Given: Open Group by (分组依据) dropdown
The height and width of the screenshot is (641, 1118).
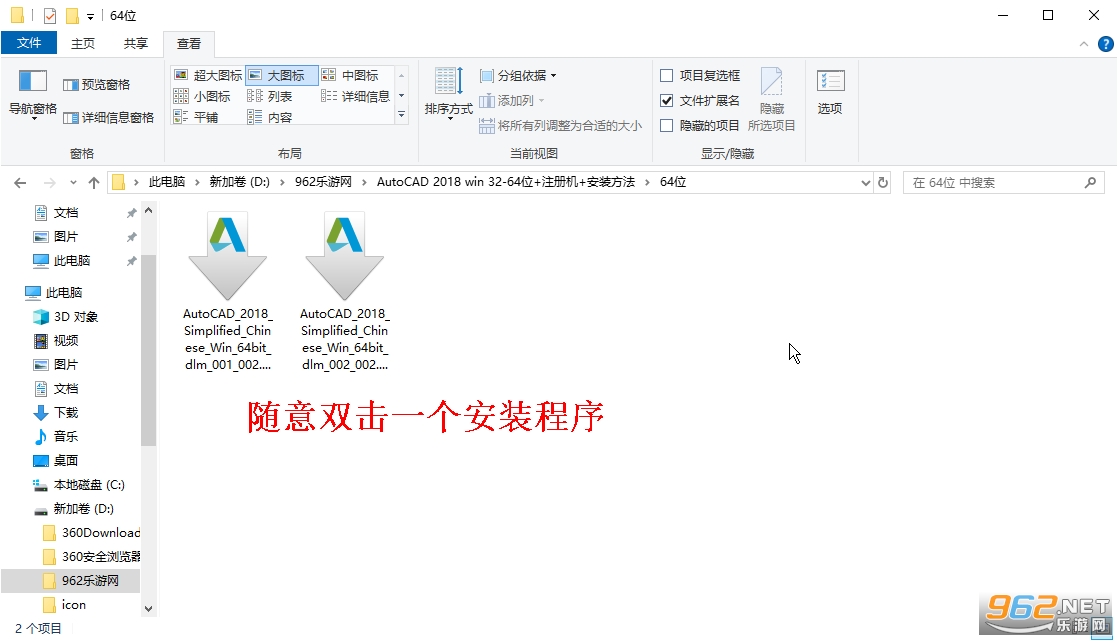Looking at the screenshot, I should point(518,76).
